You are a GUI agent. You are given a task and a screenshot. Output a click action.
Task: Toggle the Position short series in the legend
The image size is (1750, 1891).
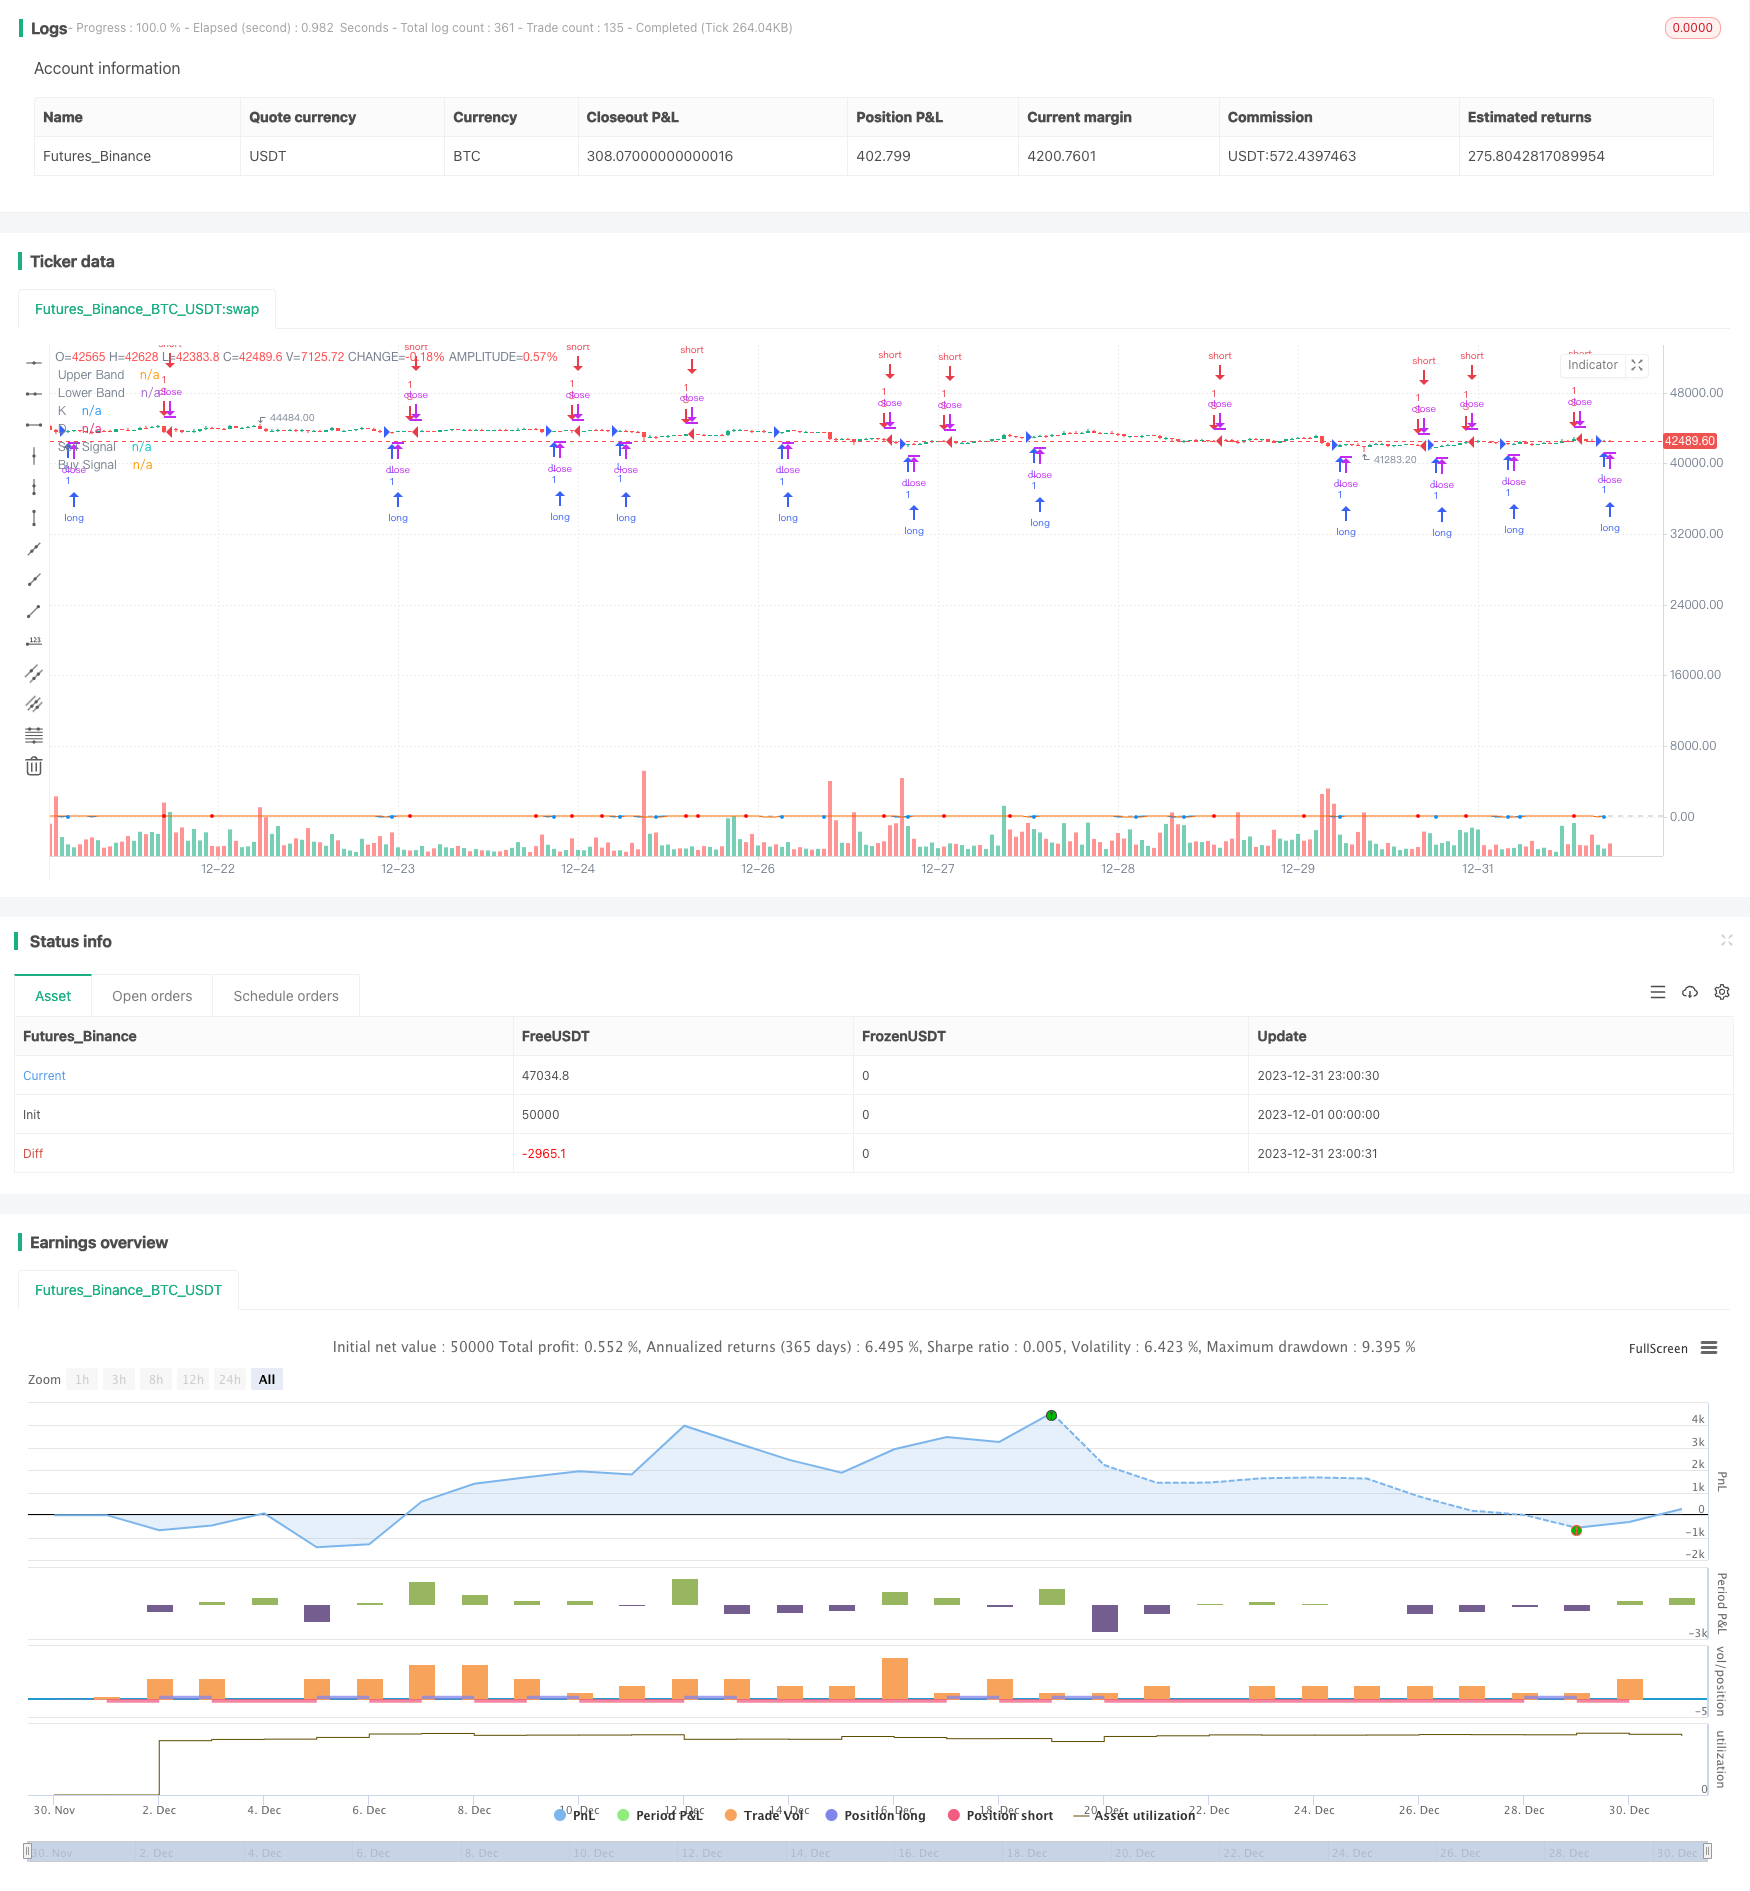pyautogui.click(x=1000, y=1815)
